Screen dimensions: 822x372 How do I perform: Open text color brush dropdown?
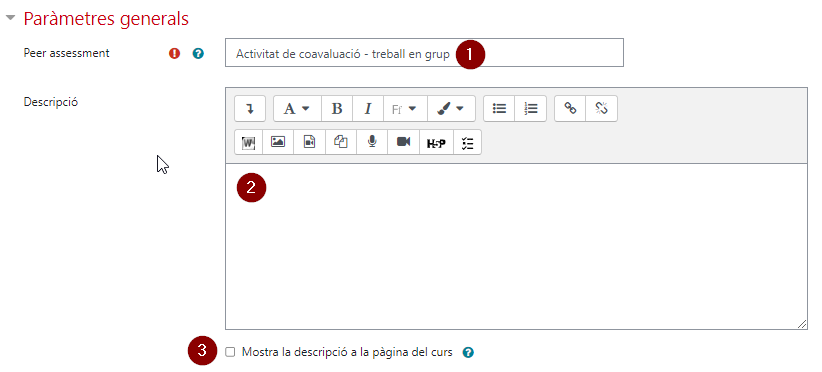(x=451, y=108)
